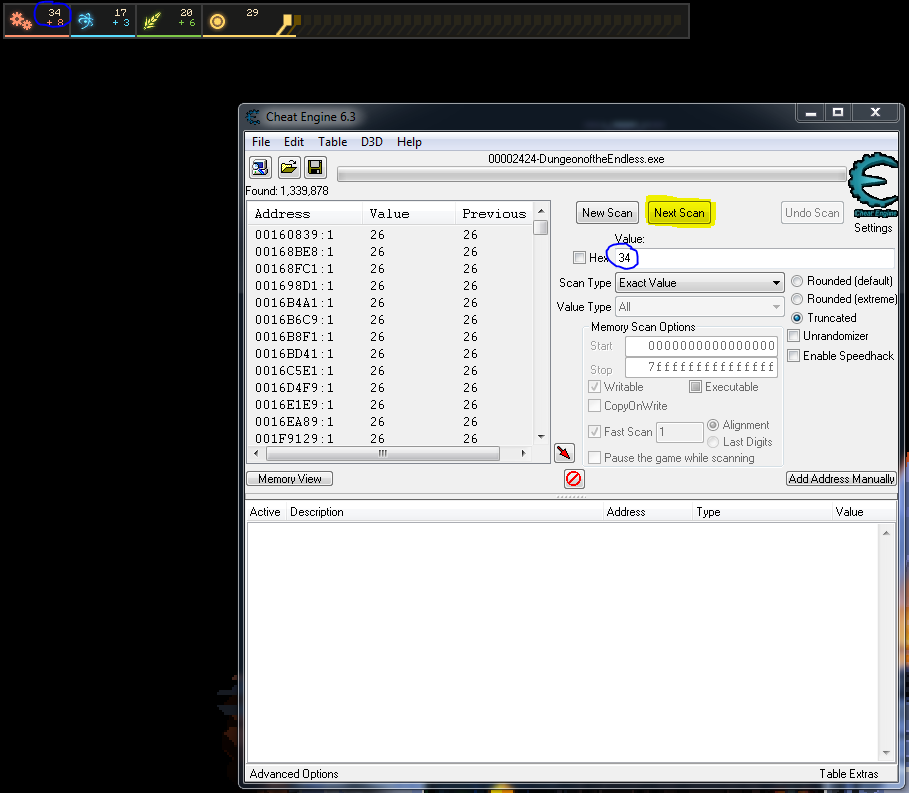Image resolution: width=909 pixels, height=793 pixels.
Task: Select the Last Digits radio option
Action: (x=713, y=442)
